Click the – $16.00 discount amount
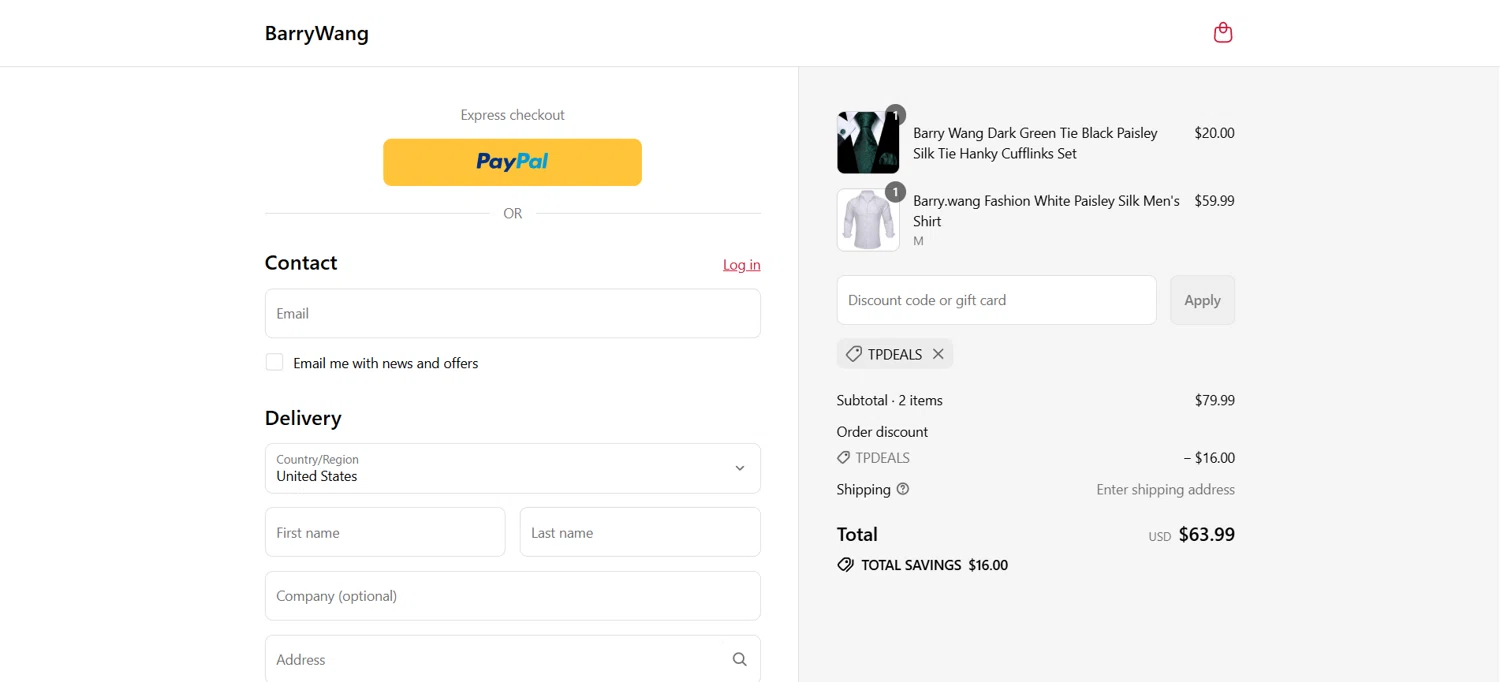 point(1209,458)
